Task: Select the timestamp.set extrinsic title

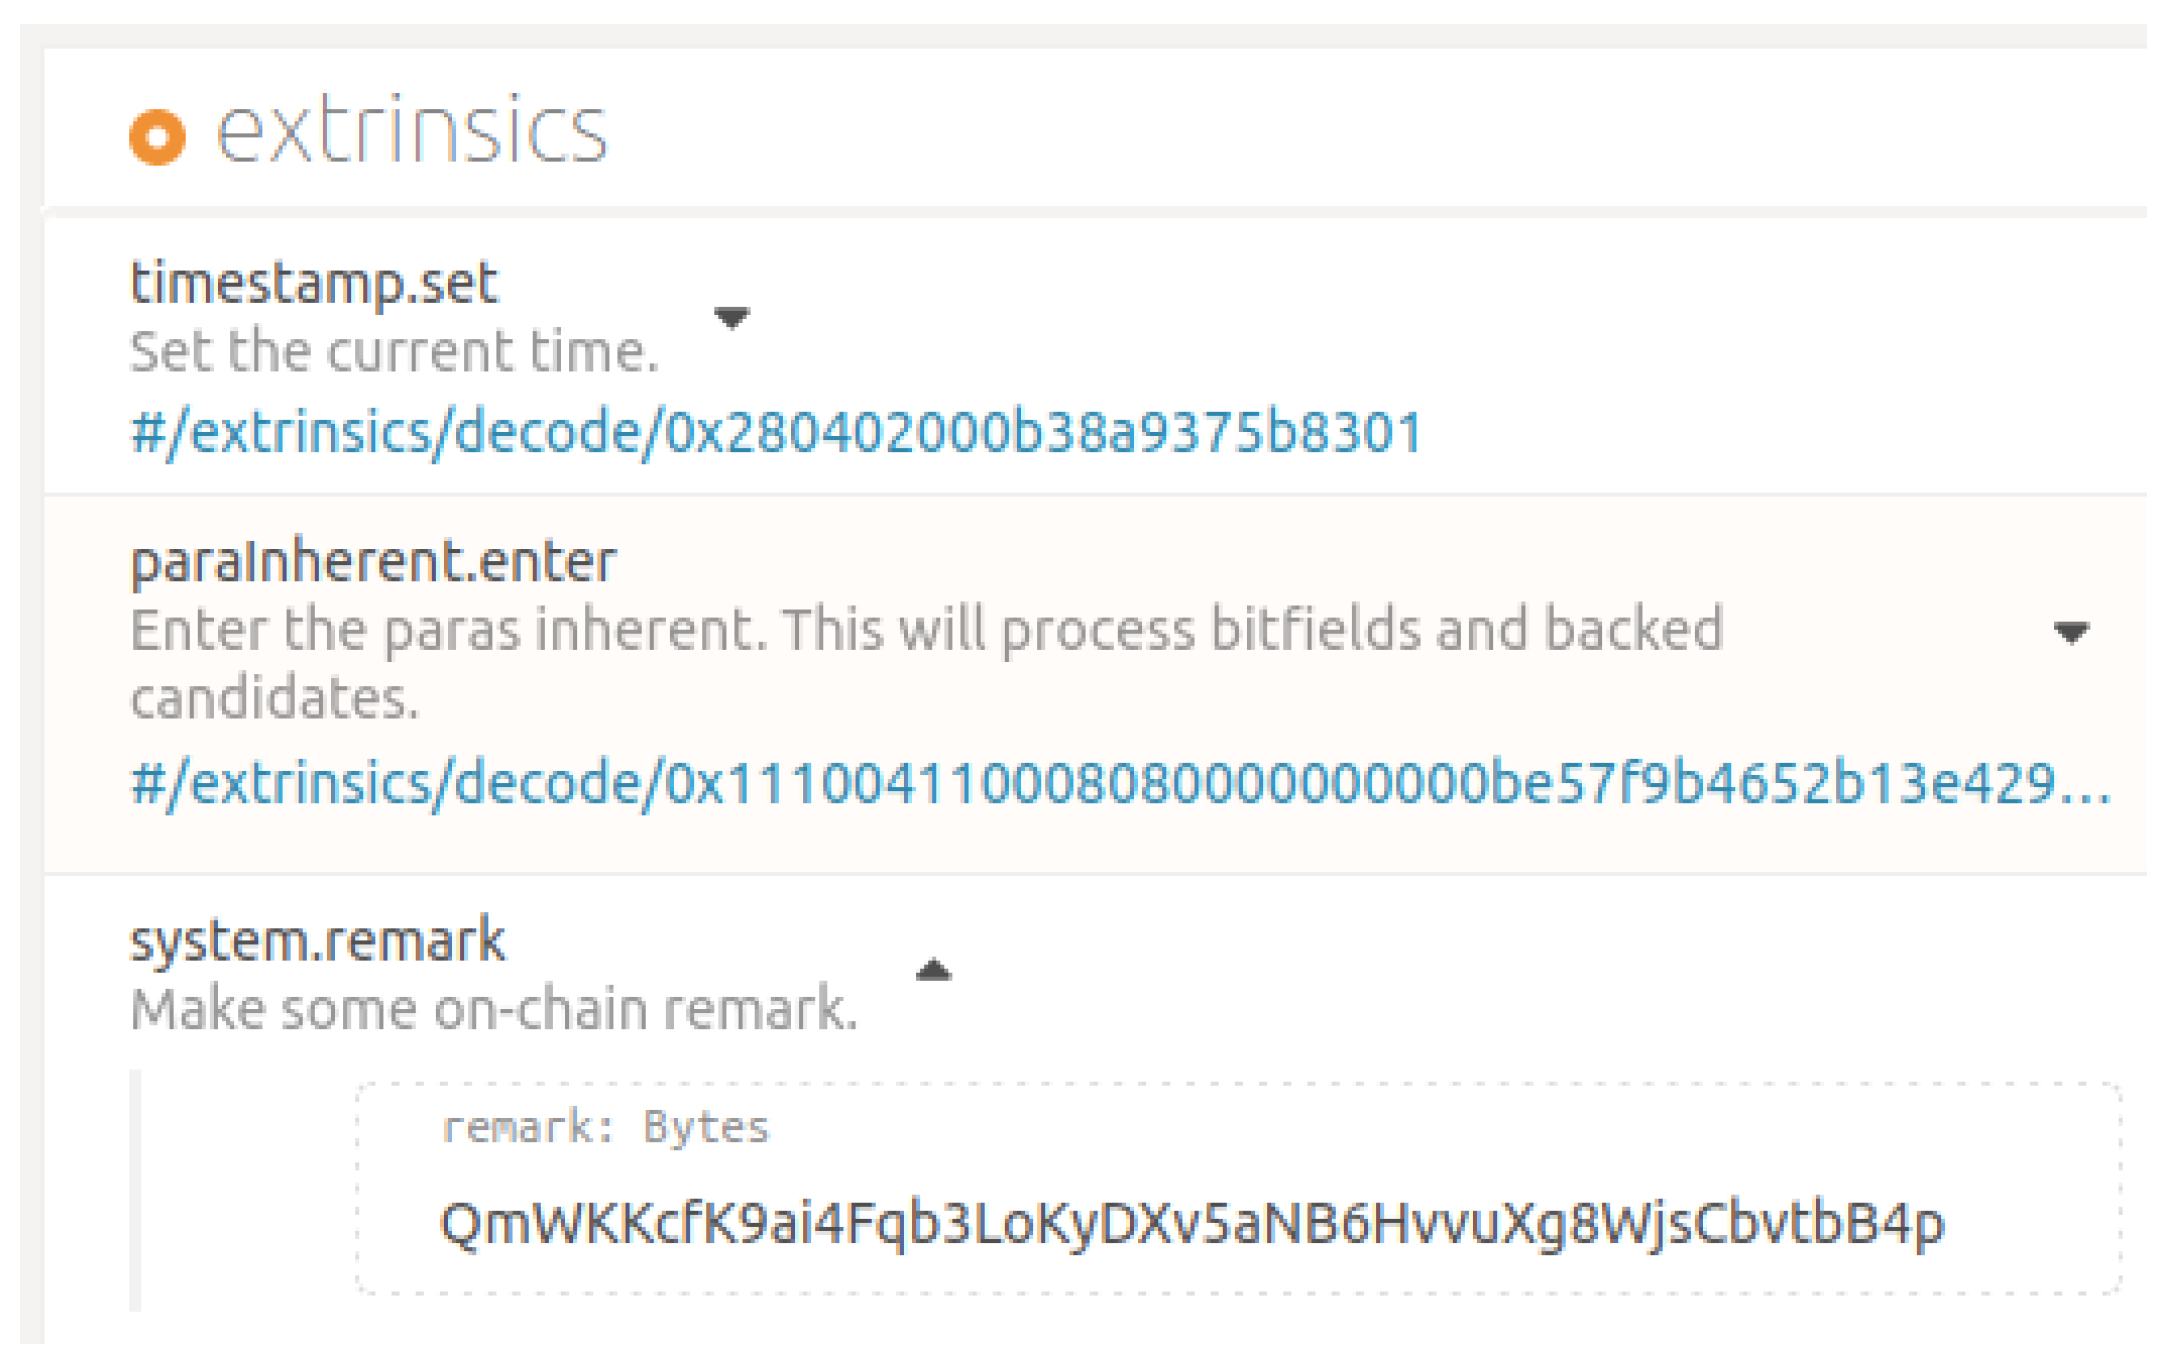Action: [314, 283]
